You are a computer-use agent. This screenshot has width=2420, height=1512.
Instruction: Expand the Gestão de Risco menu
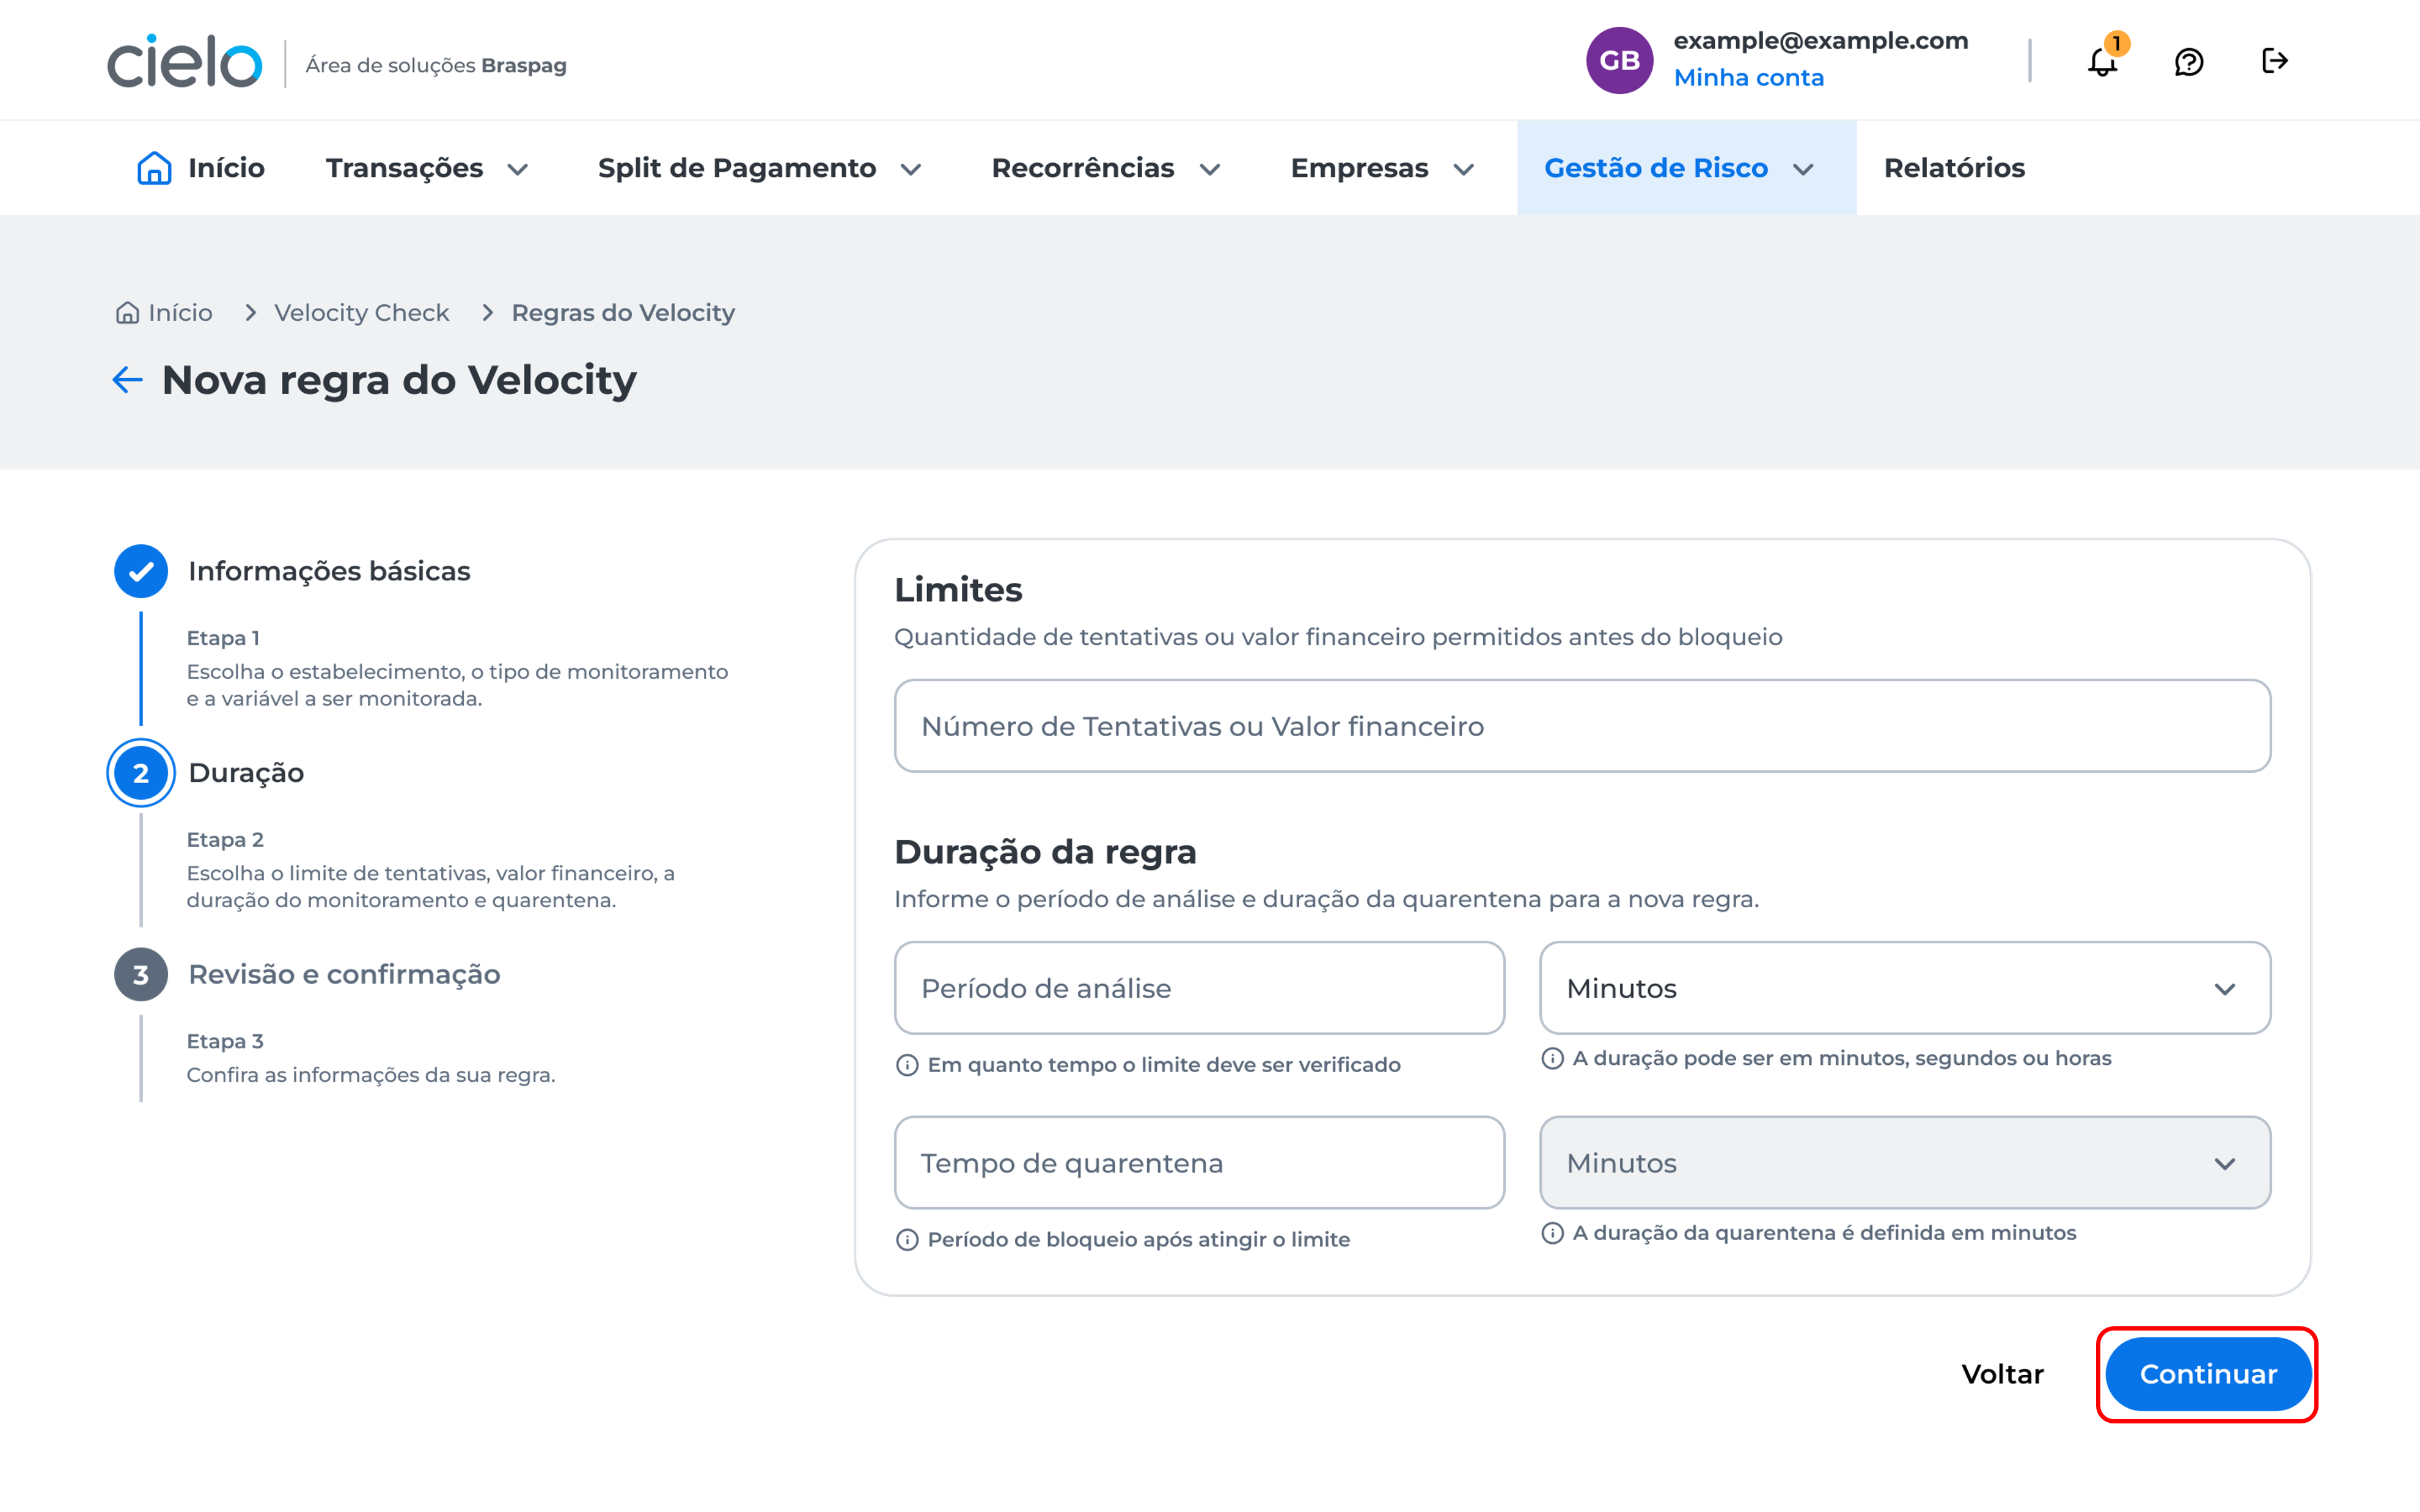pyautogui.click(x=1679, y=168)
